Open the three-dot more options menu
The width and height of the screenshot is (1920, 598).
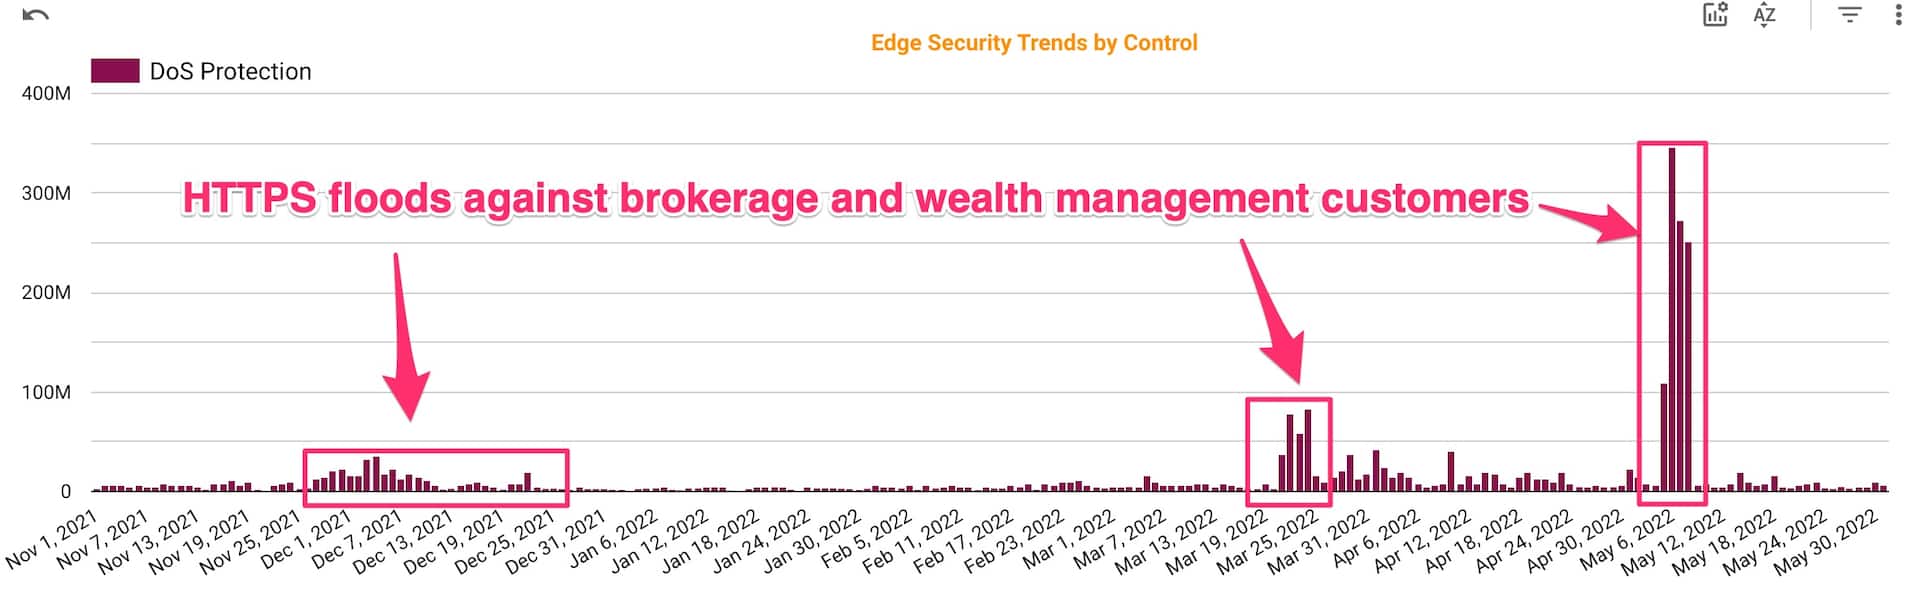[x=1898, y=15]
